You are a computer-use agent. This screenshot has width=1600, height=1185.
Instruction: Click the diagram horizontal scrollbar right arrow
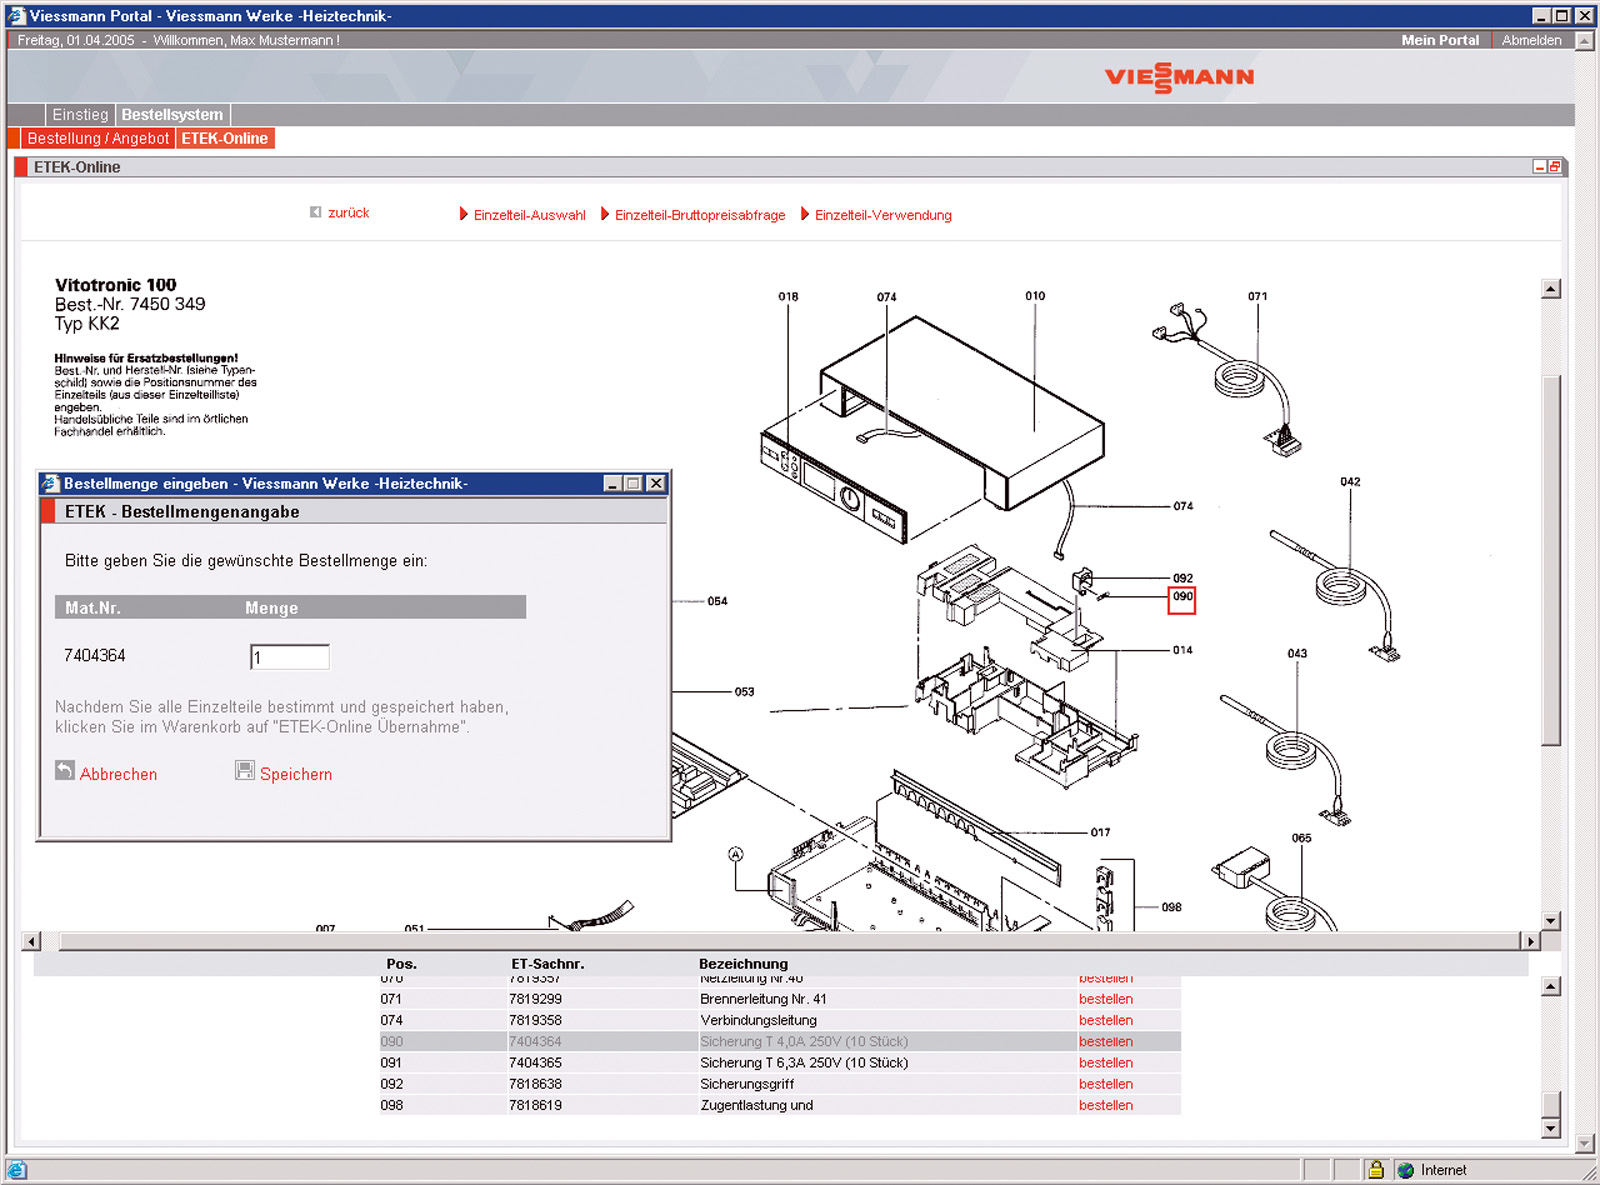(1530, 941)
